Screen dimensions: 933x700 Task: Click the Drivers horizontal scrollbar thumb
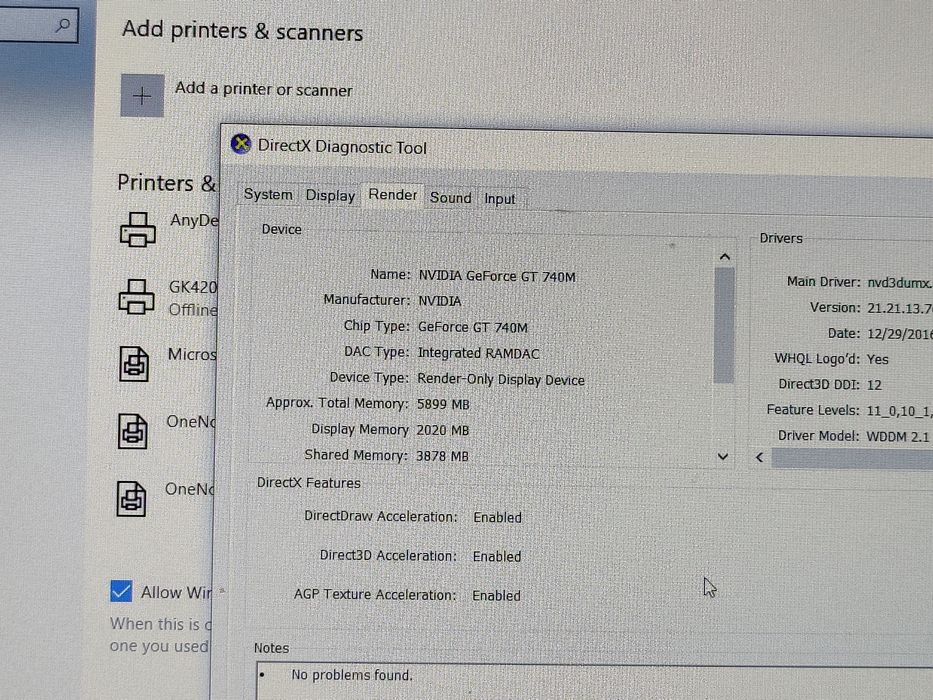852,459
